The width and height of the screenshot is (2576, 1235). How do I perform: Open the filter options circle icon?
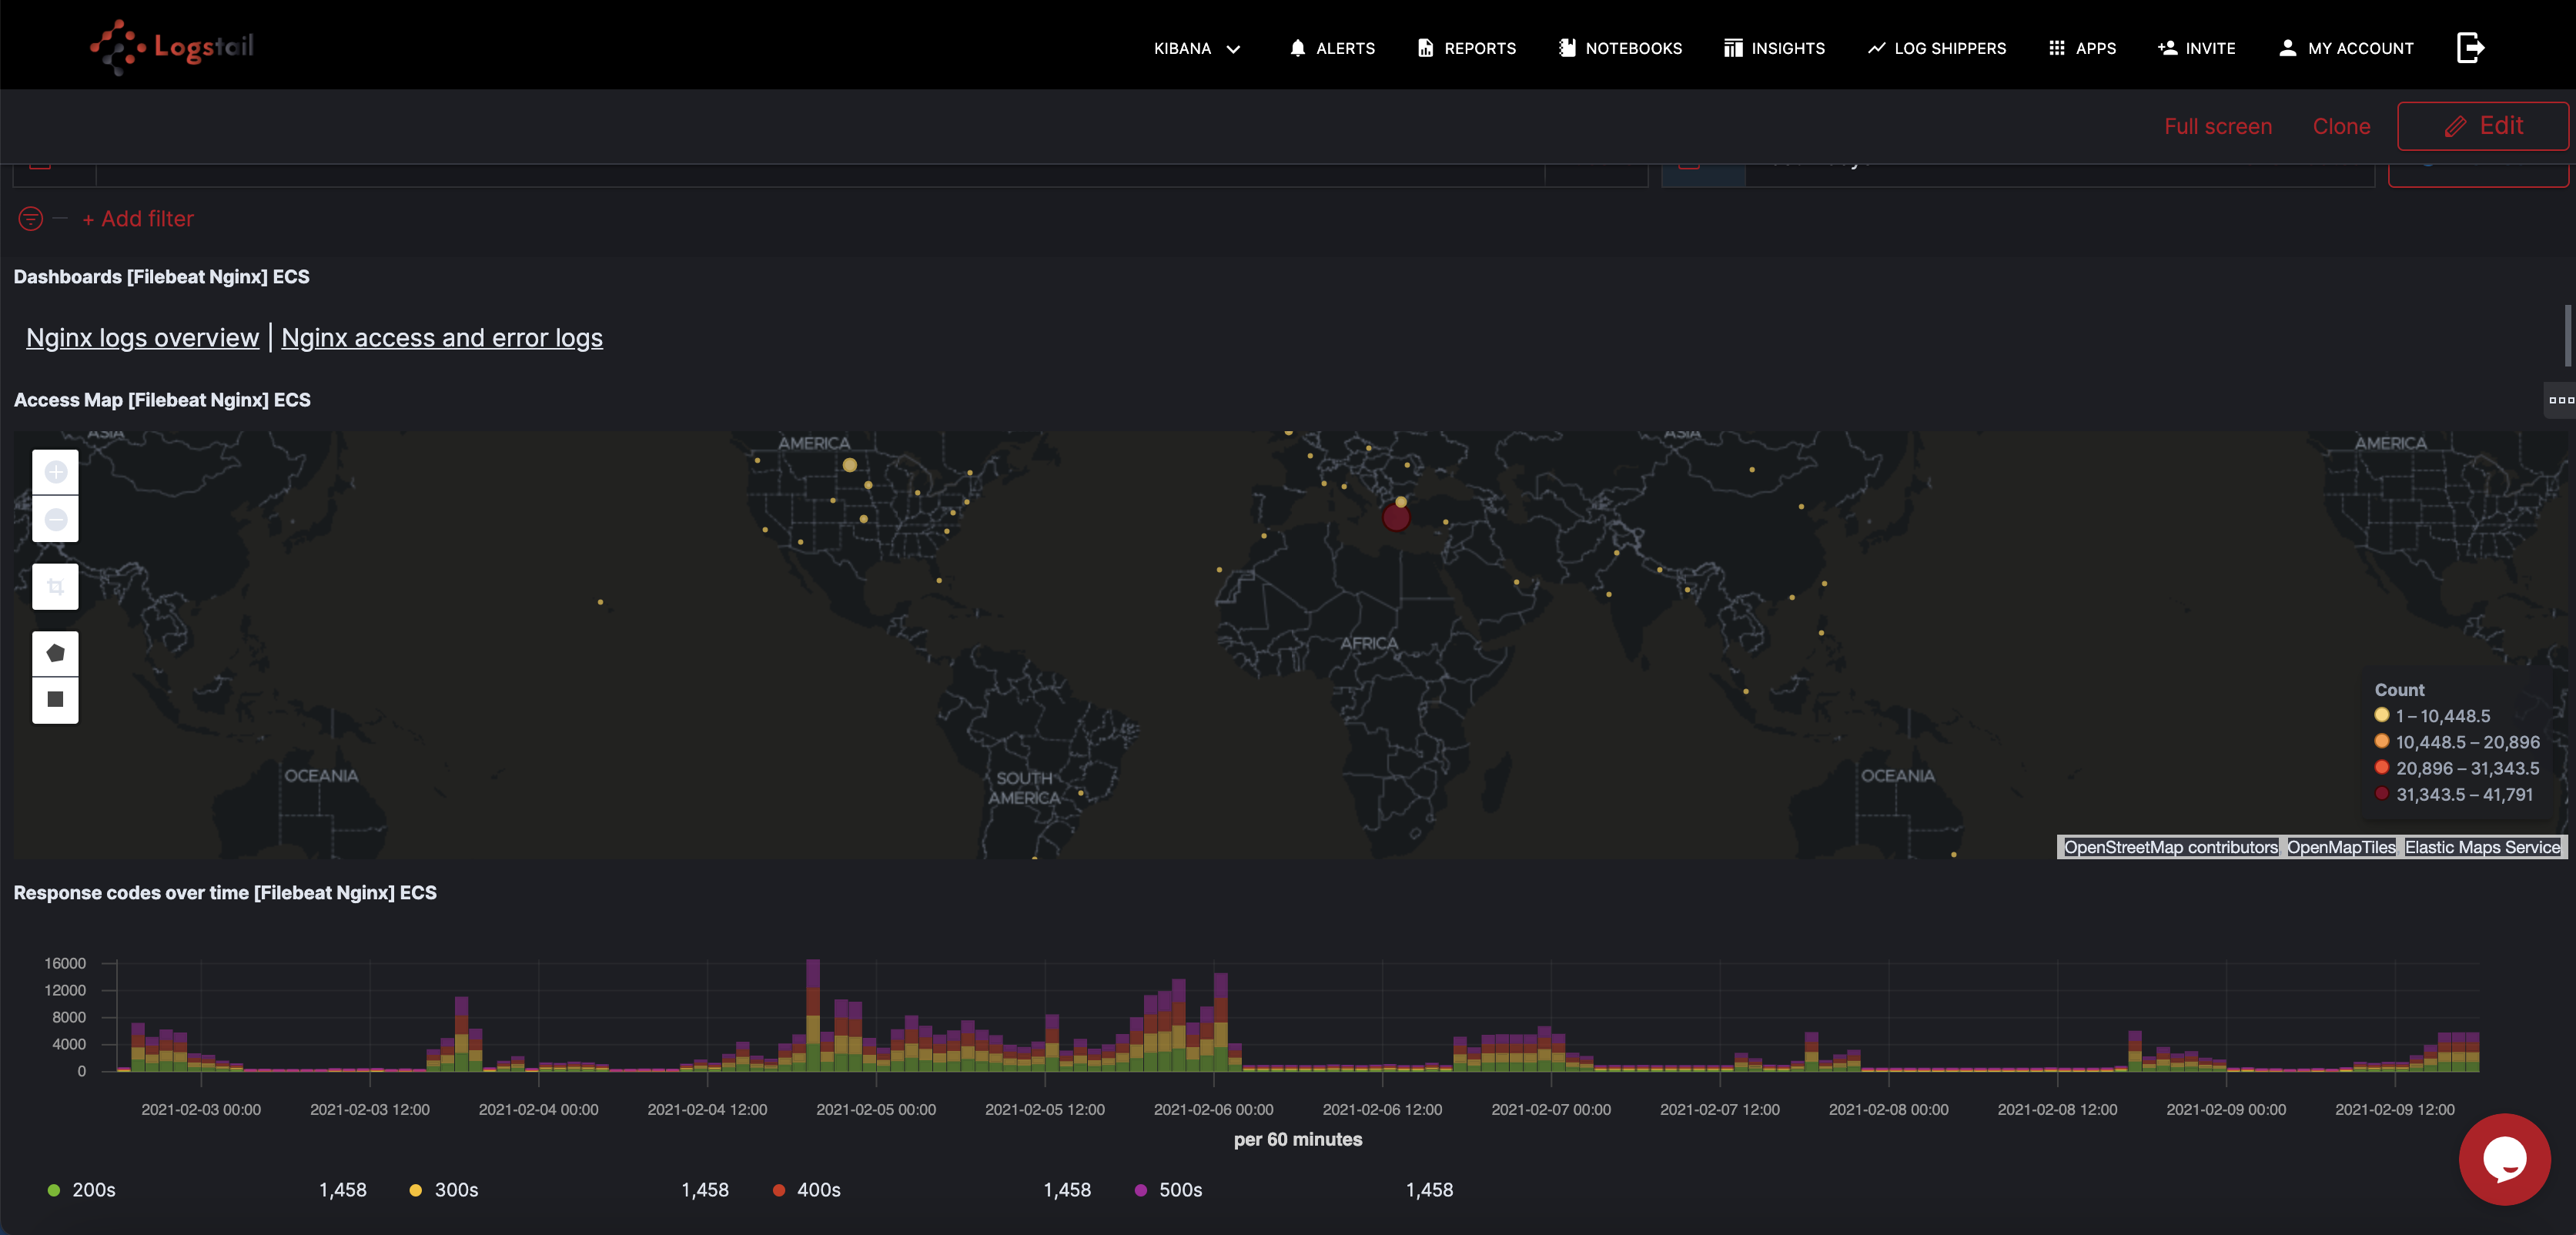coord(31,218)
